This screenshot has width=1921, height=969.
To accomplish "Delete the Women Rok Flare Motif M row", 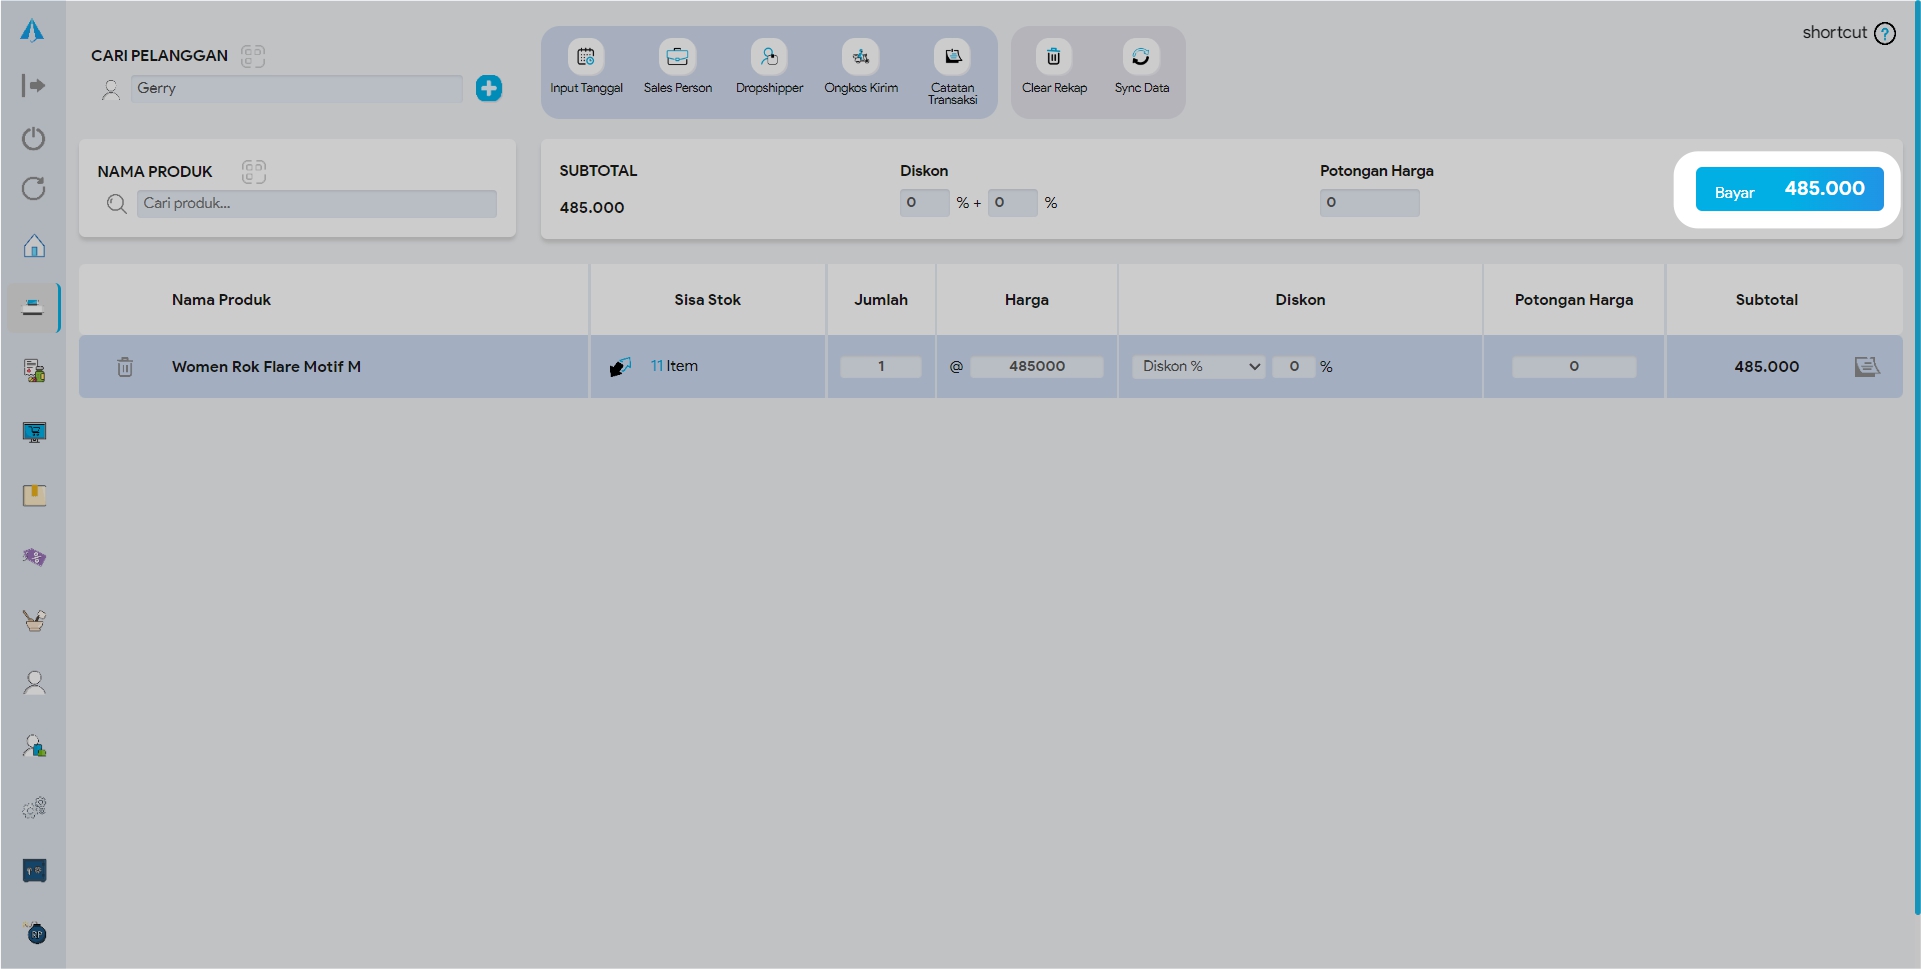I will (125, 367).
